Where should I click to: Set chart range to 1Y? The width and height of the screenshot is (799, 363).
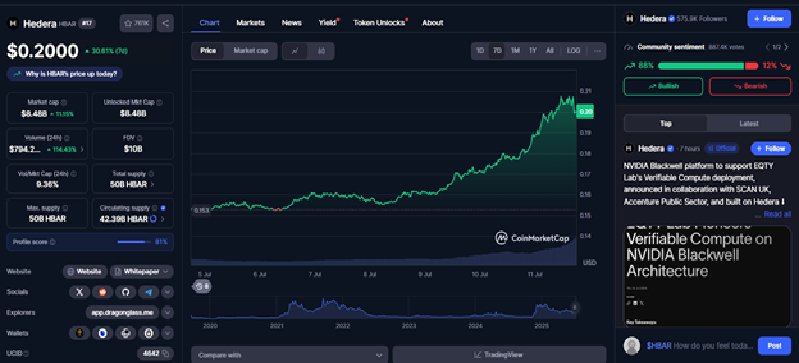532,51
